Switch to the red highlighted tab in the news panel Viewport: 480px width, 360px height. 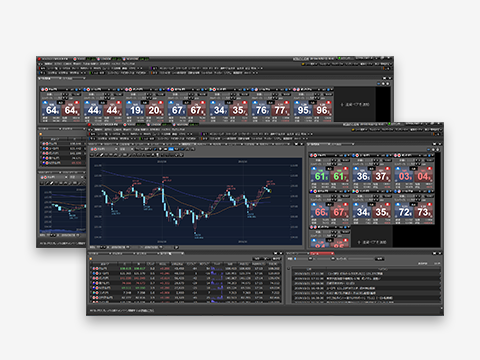click(322, 254)
